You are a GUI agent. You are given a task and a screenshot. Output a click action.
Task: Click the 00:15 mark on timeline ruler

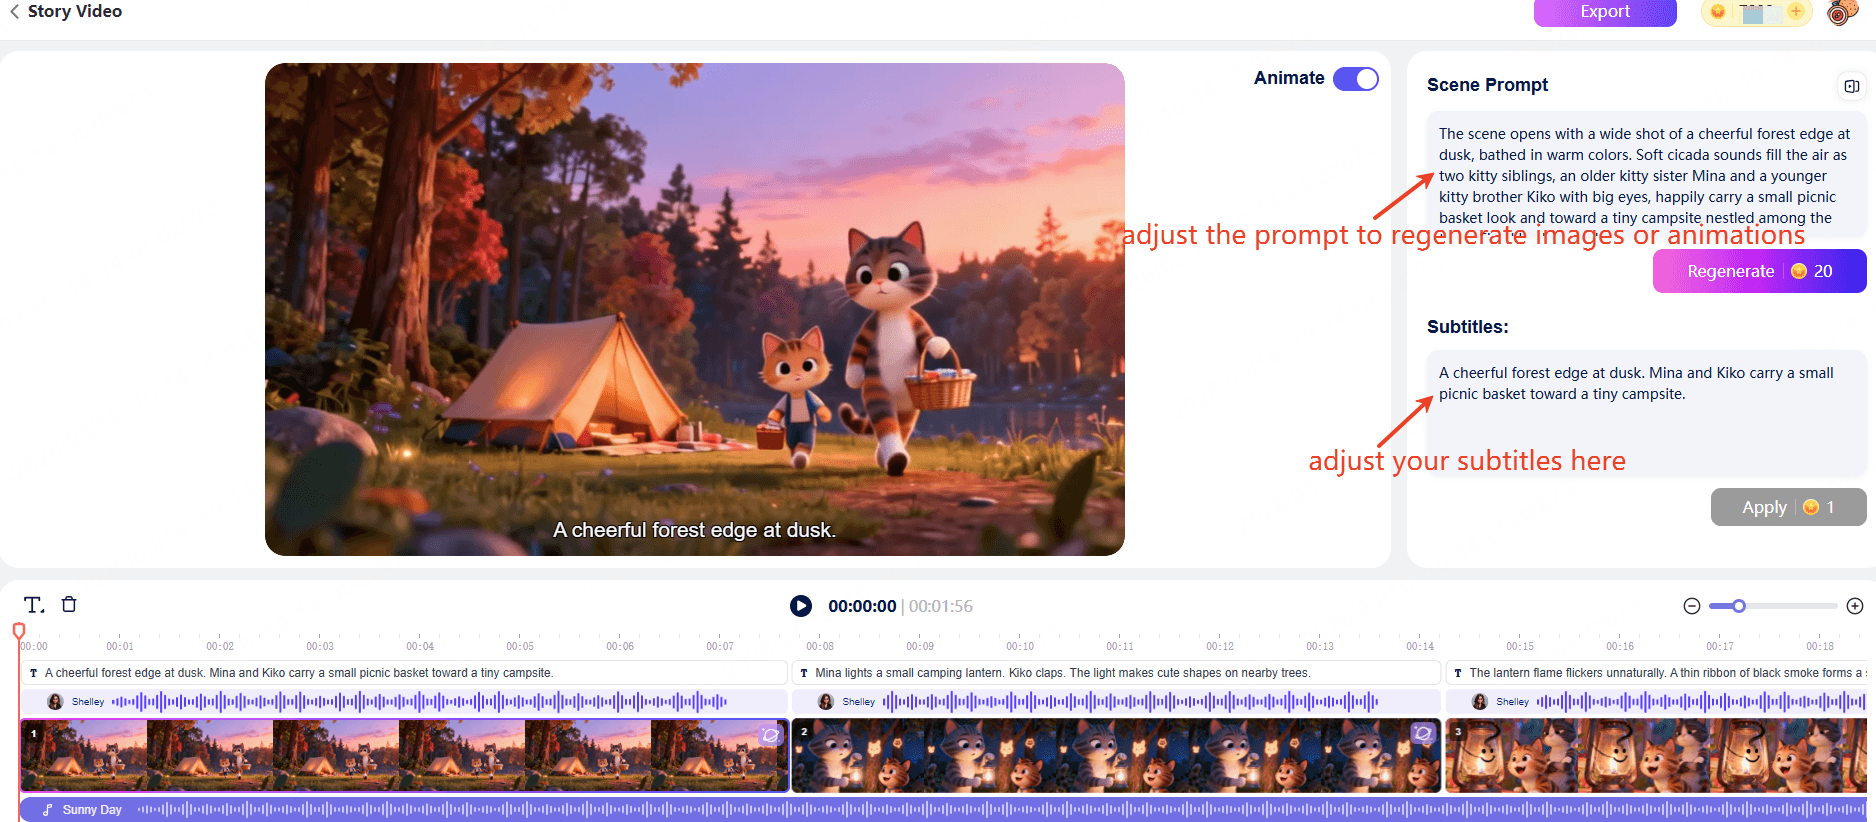1520,646
